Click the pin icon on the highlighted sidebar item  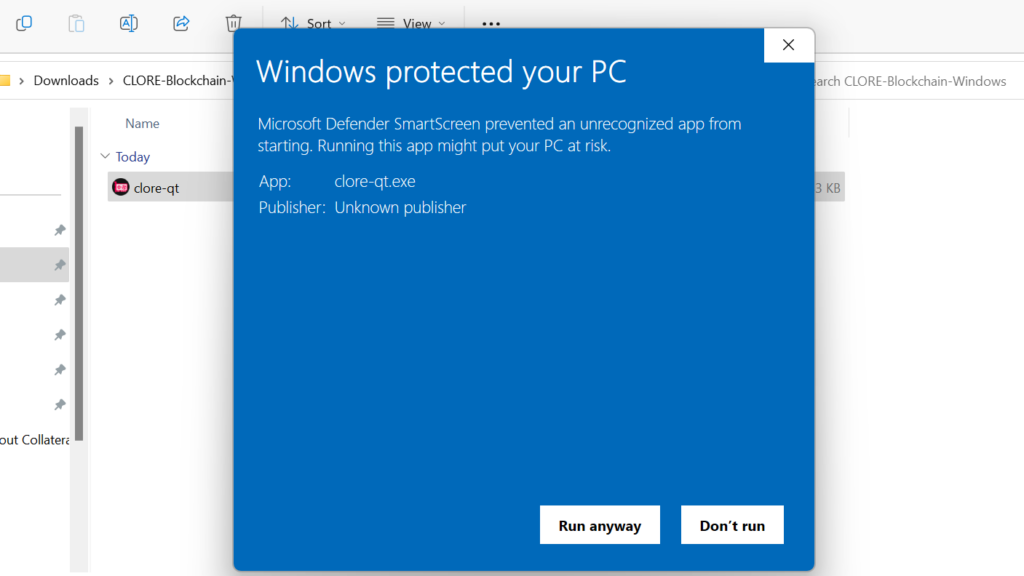pos(60,265)
